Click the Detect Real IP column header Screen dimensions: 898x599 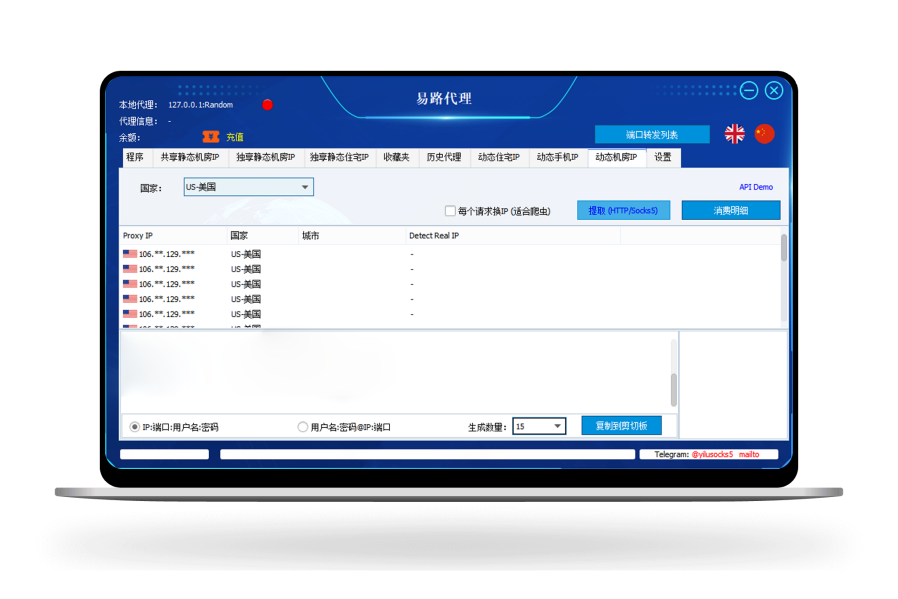pos(513,235)
